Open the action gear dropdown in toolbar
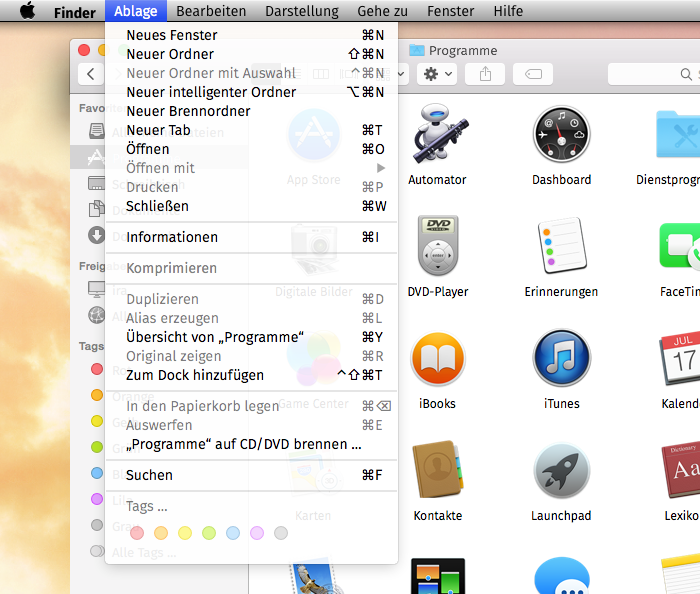The height and width of the screenshot is (594, 700). tap(438, 74)
